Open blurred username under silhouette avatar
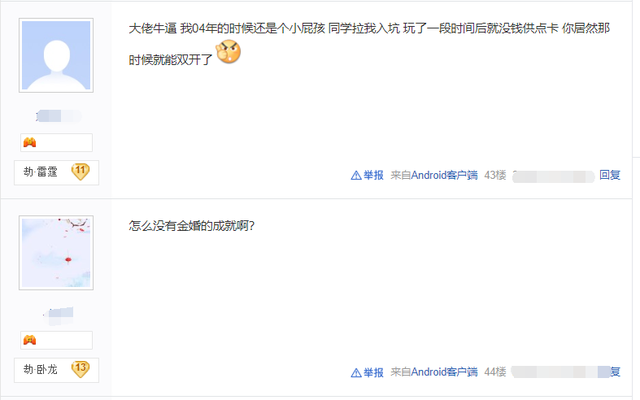640x400 pixels. click(x=58, y=116)
